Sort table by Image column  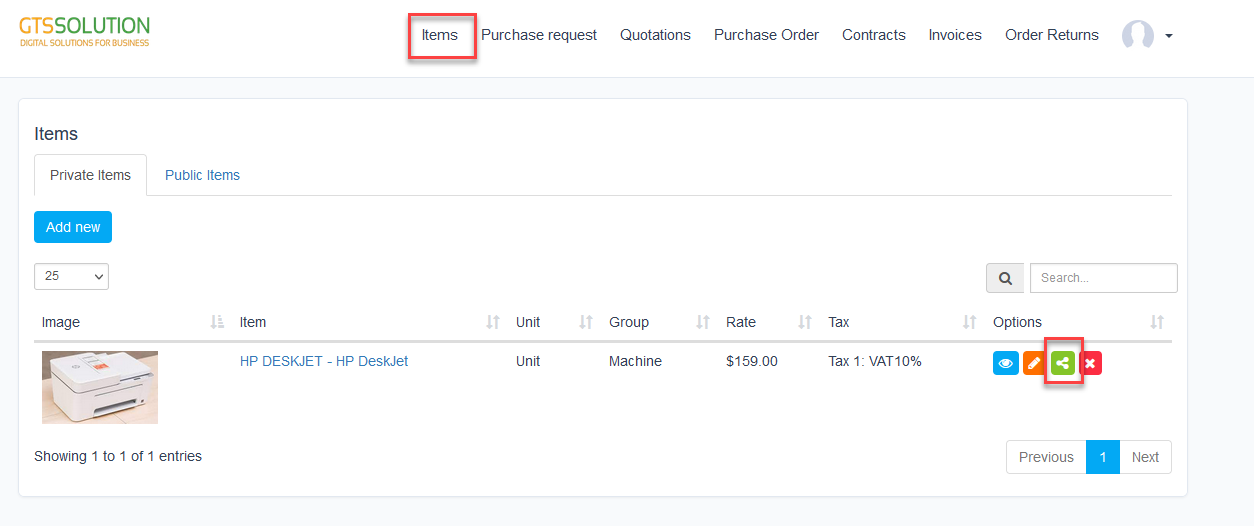(217, 322)
